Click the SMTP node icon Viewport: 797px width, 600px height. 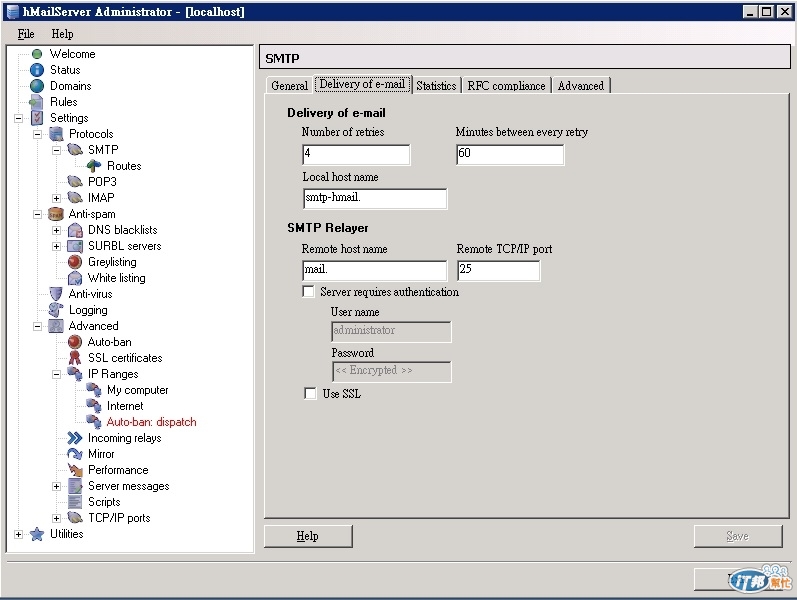click(75, 150)
